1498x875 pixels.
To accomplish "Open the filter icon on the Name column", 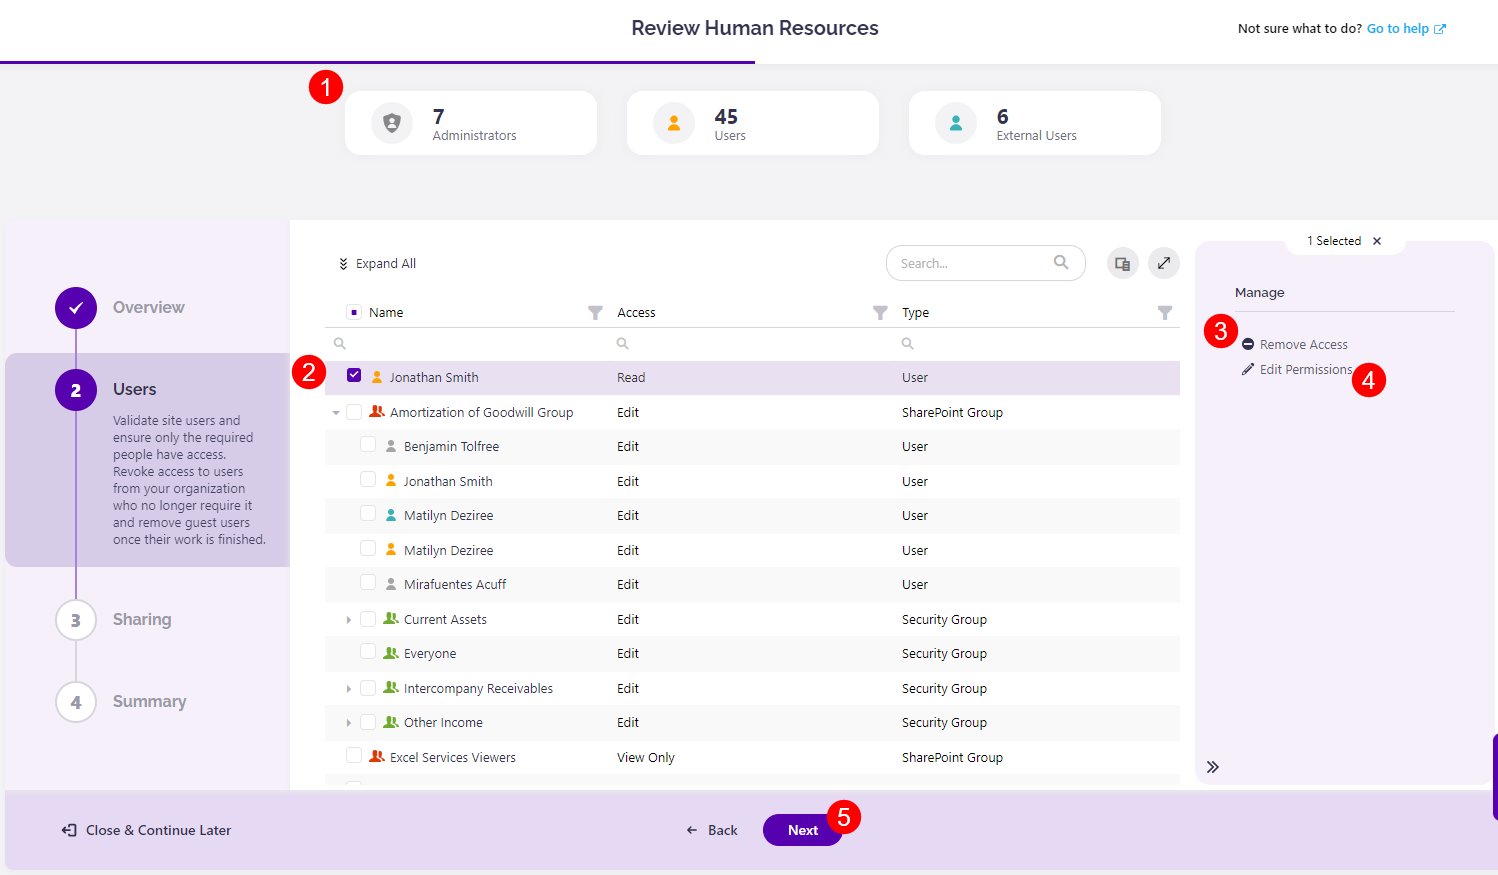I will click(595, 312).
